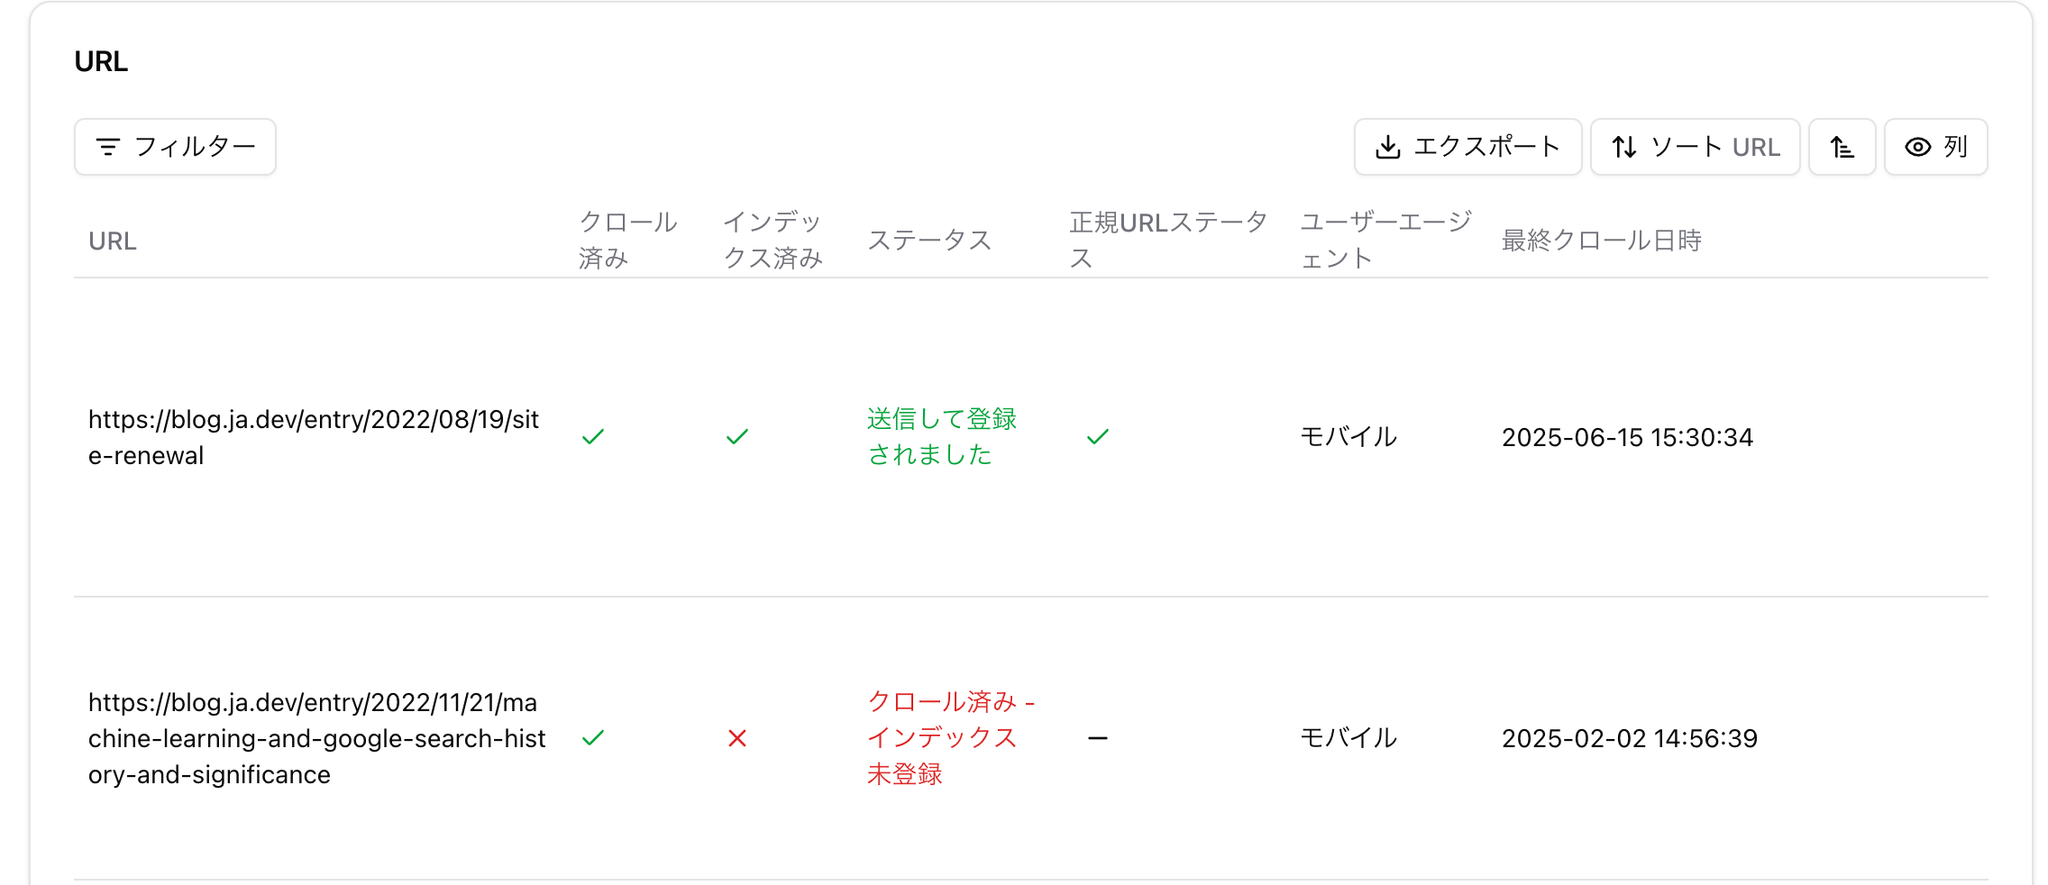Click the 最終クロール日時 column header

coord(1601,240)
